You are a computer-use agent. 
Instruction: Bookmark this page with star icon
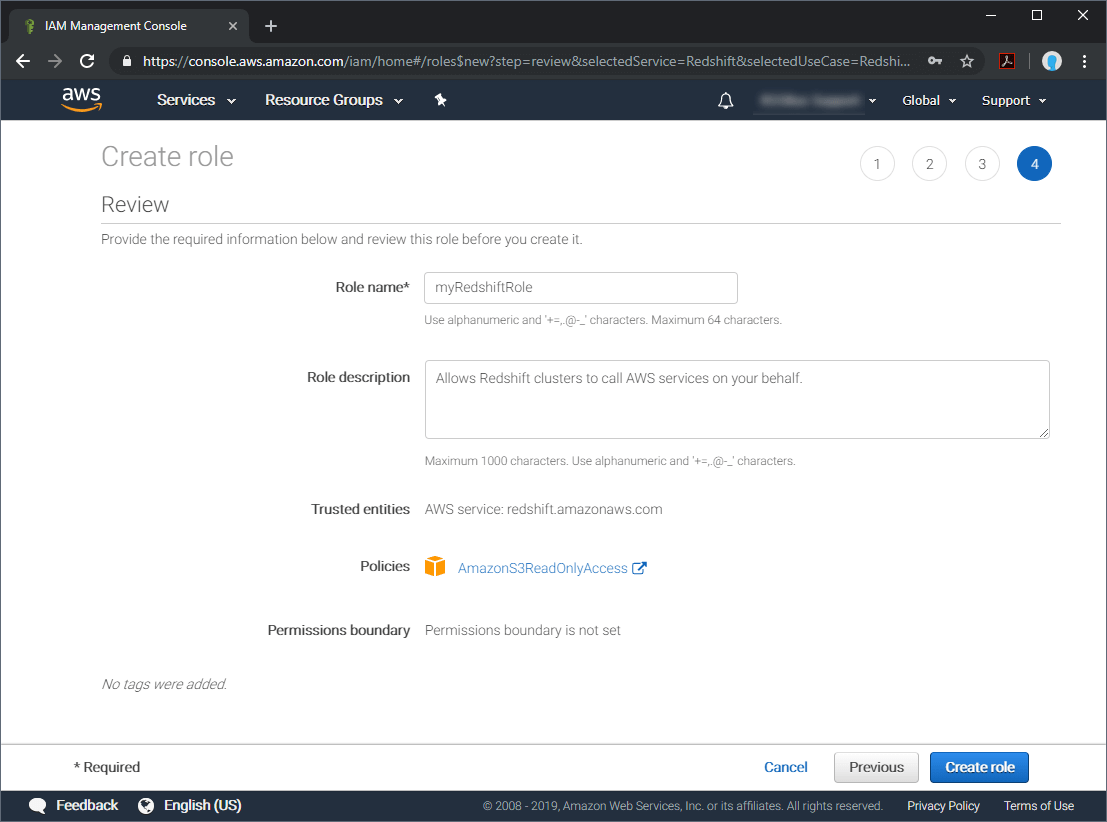click(x=967, y=61)
